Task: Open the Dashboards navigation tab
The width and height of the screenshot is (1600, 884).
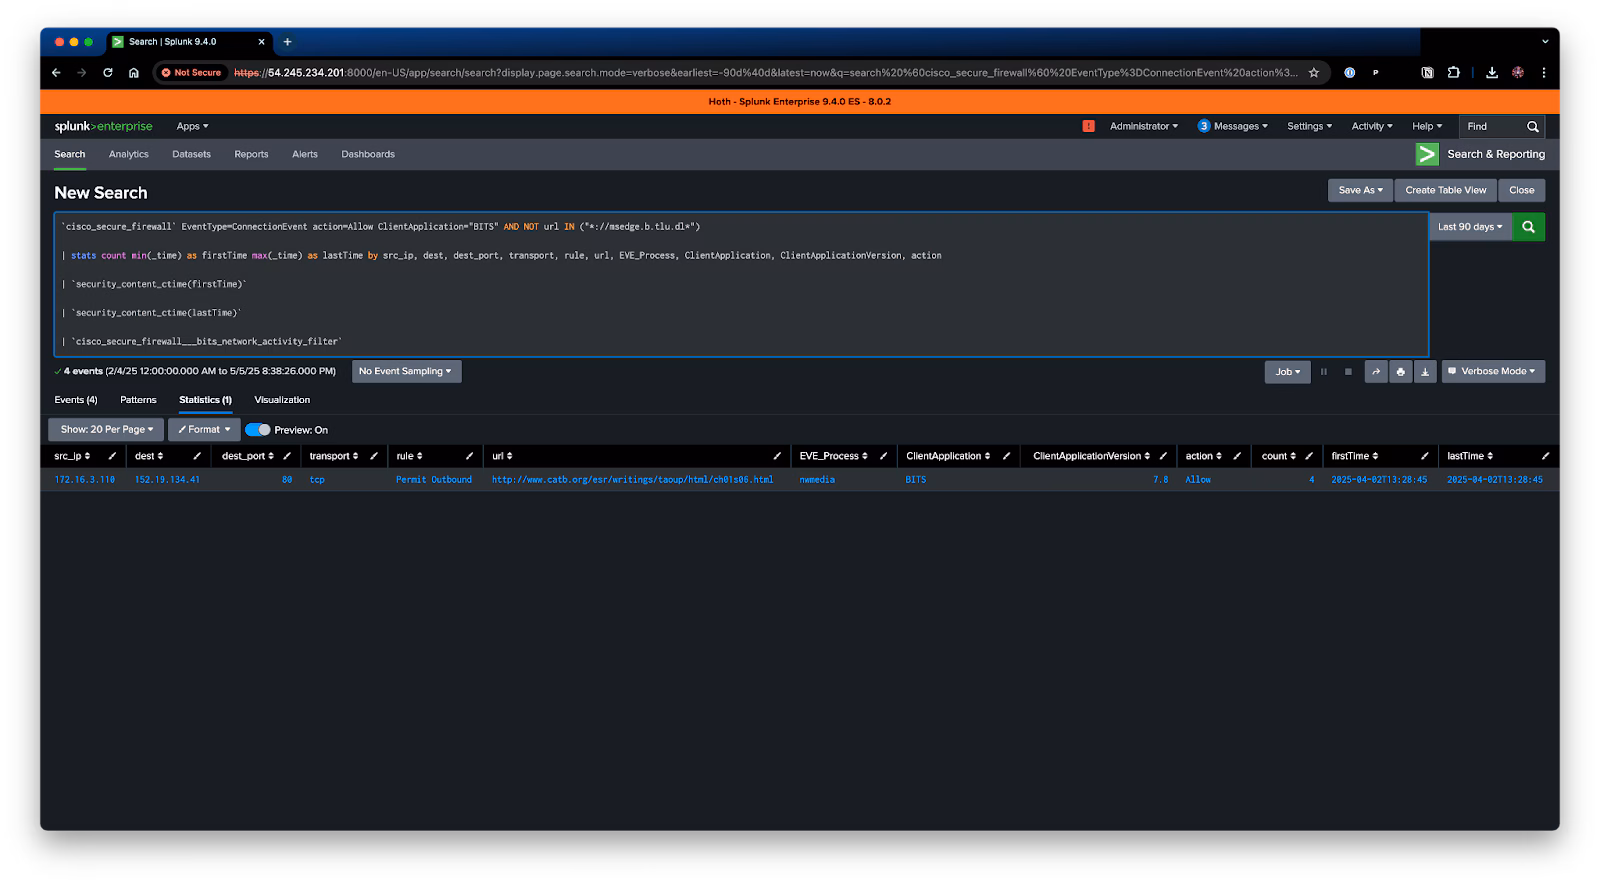Action: tap(367, 154)
